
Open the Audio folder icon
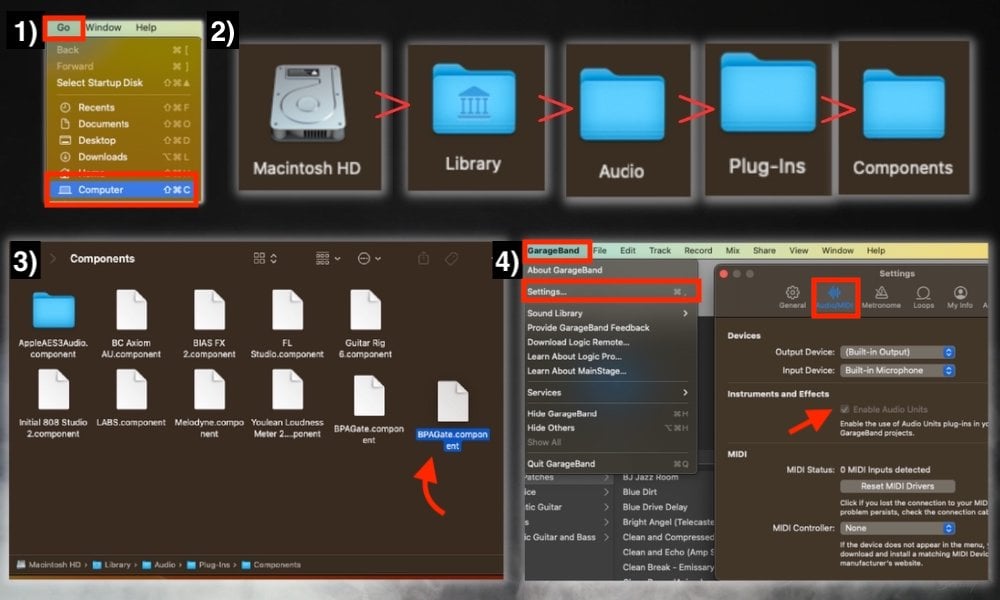pos(622,104)
